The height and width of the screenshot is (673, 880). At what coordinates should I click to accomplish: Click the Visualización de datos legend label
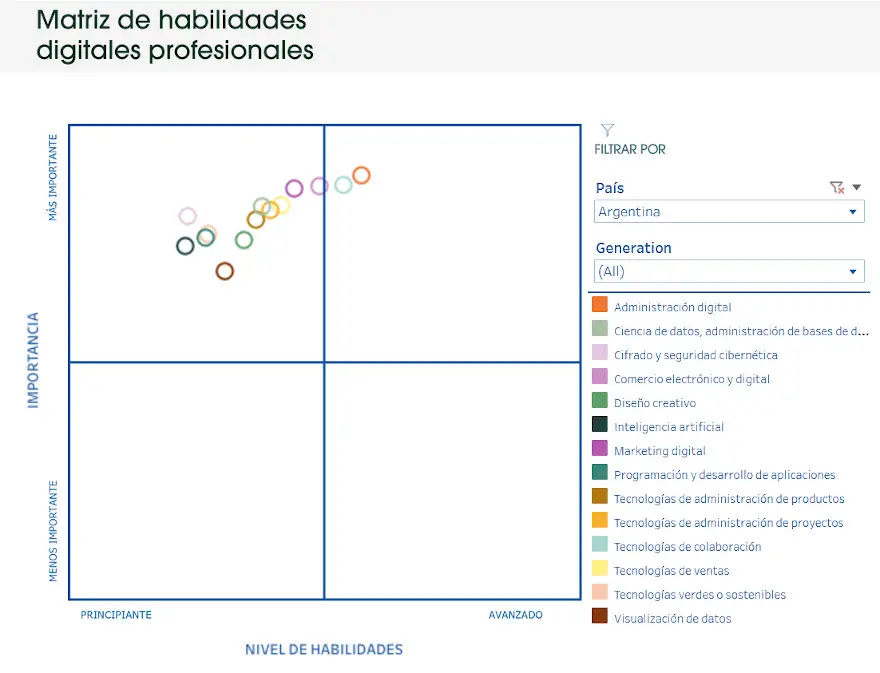pyautogui.click(x=672, y=619)
